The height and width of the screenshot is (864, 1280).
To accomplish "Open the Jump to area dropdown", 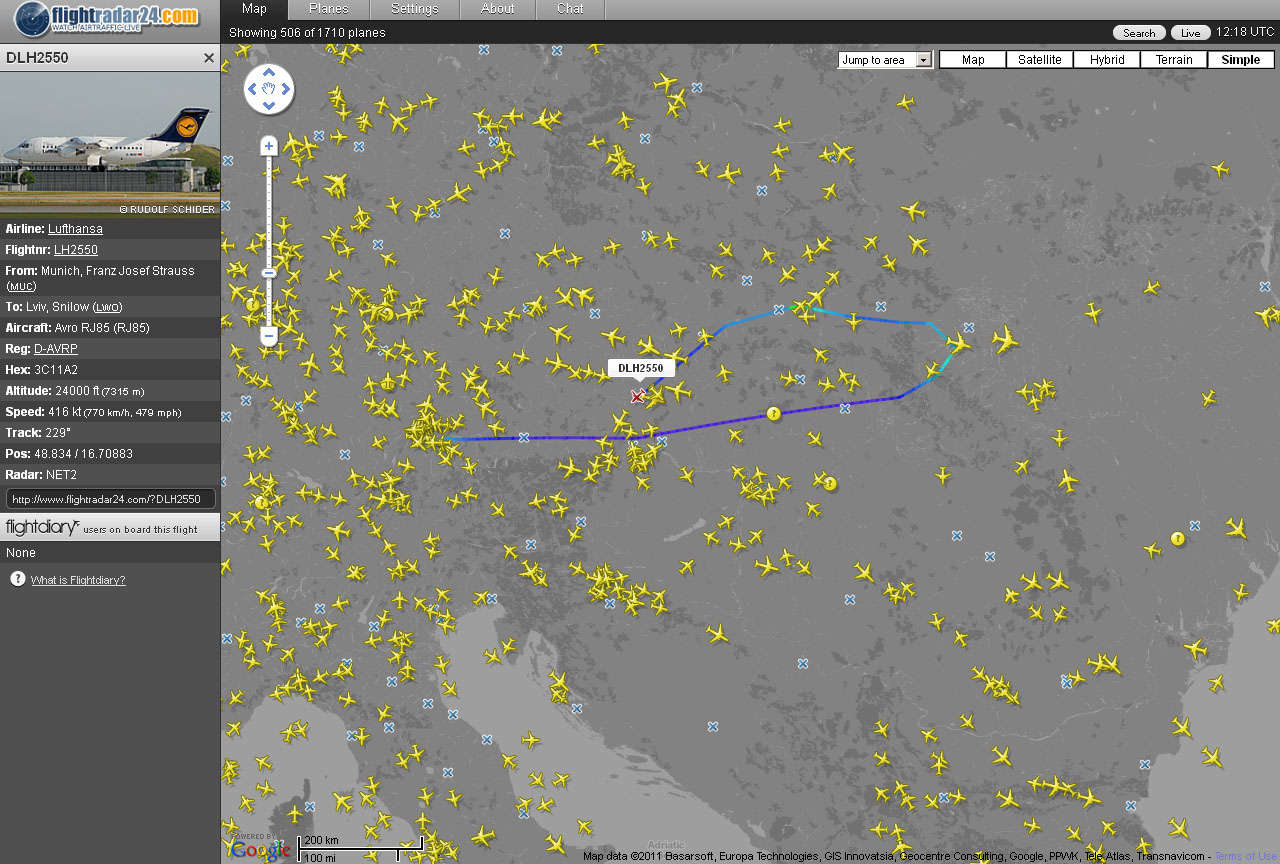I will point(885,60).
